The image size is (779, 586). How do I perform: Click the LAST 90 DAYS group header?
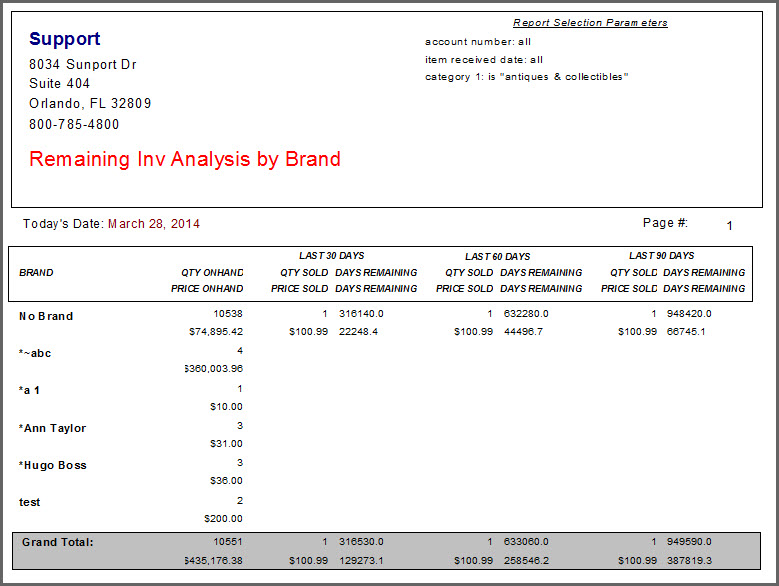coord(661,256)
